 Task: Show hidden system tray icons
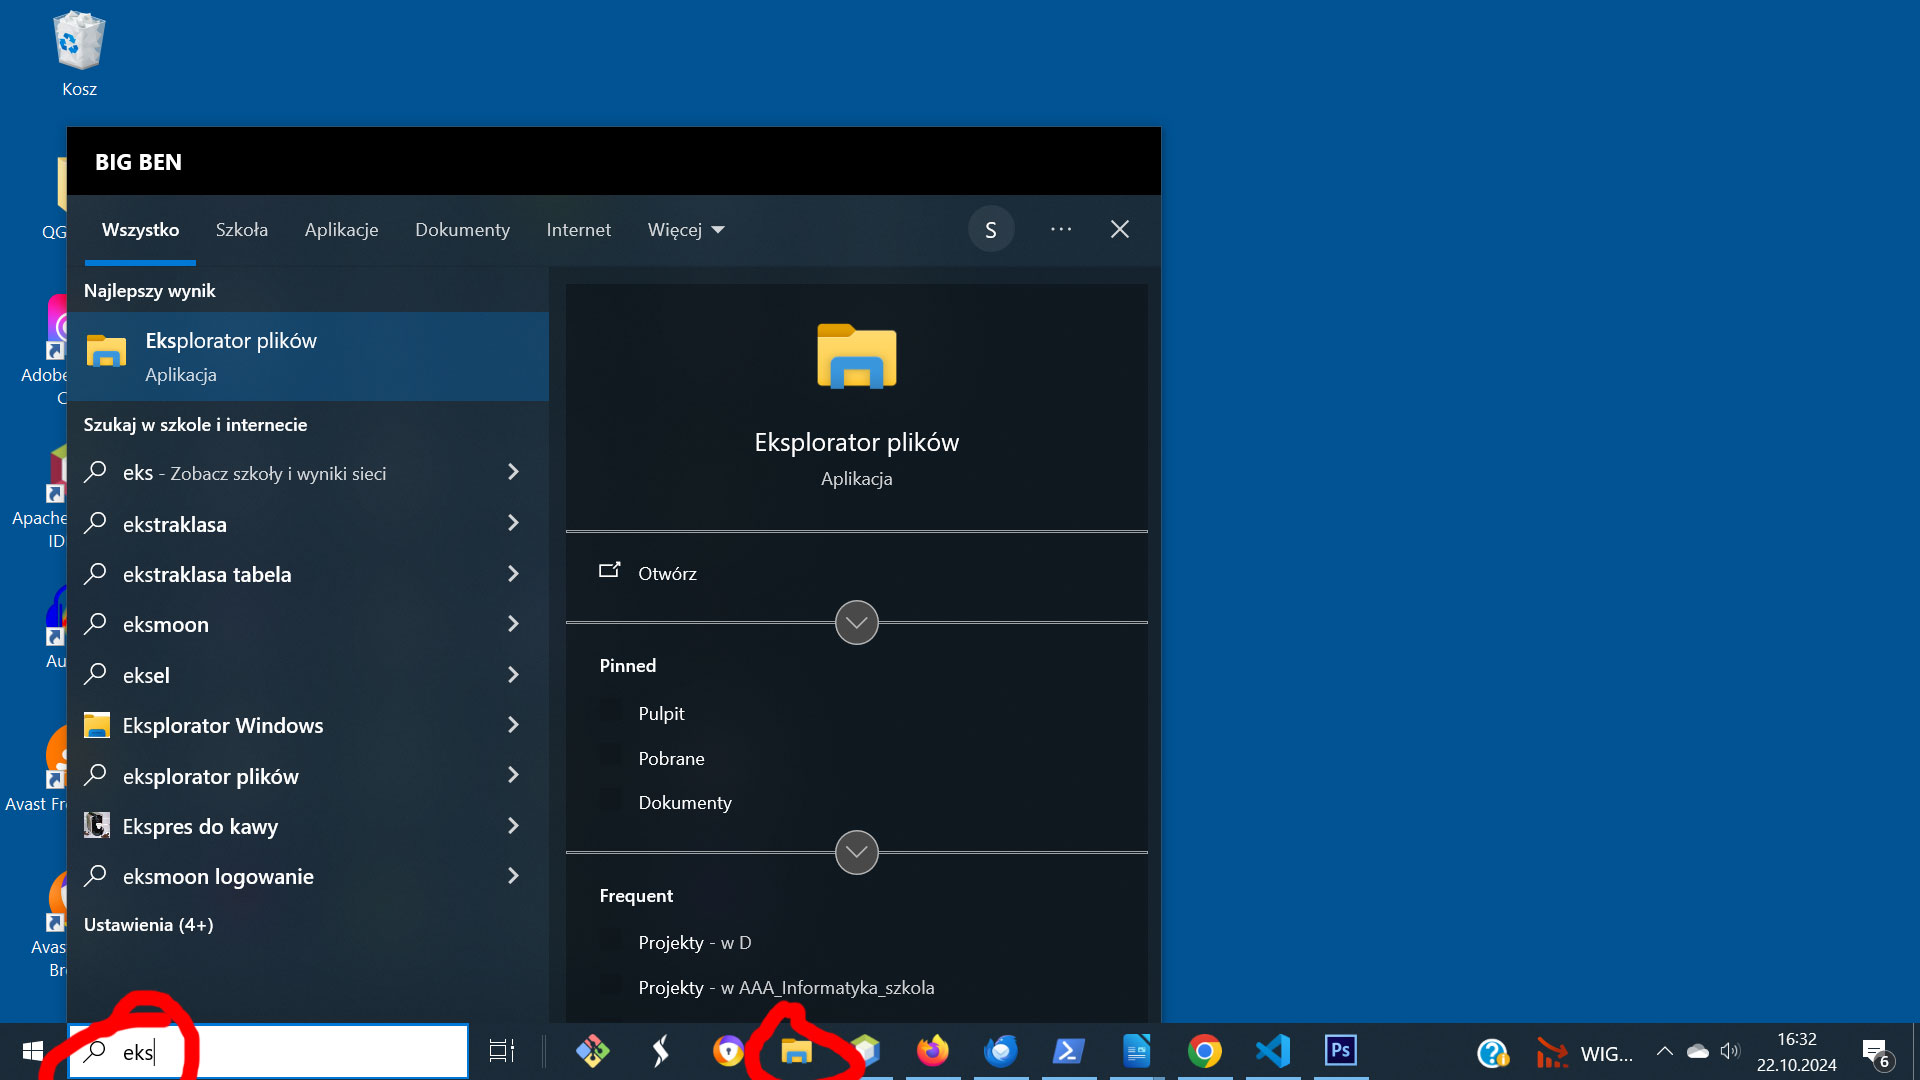click(1664, 1051)
